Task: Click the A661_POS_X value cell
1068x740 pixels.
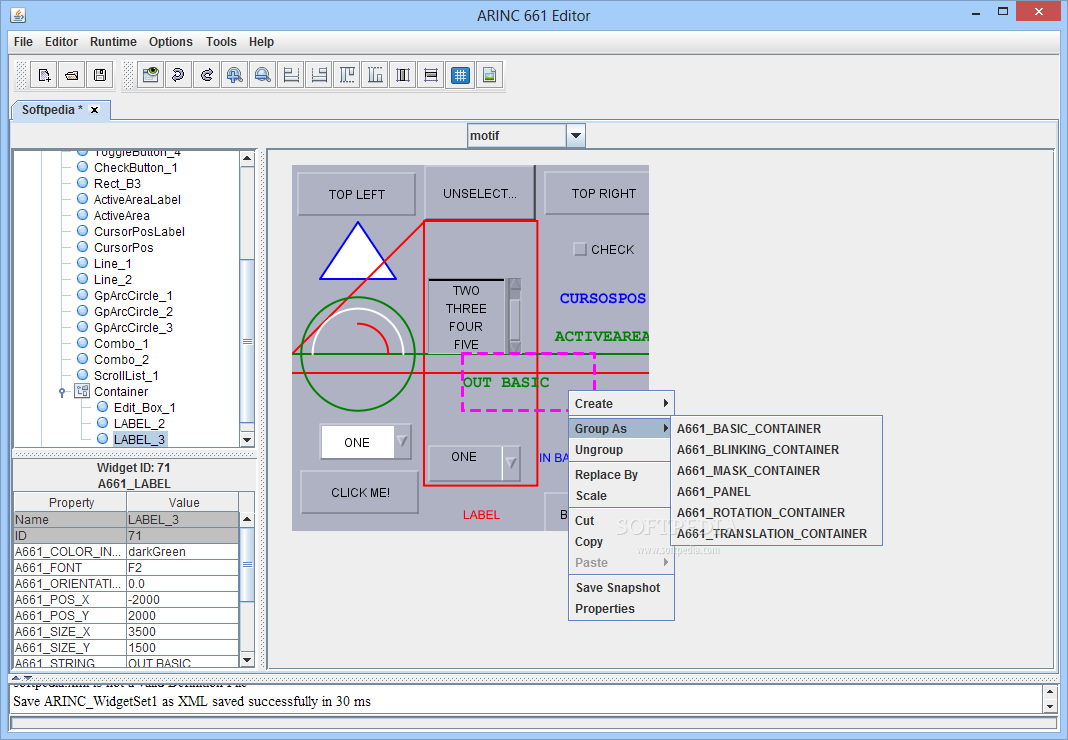Action: pos(183,600)
